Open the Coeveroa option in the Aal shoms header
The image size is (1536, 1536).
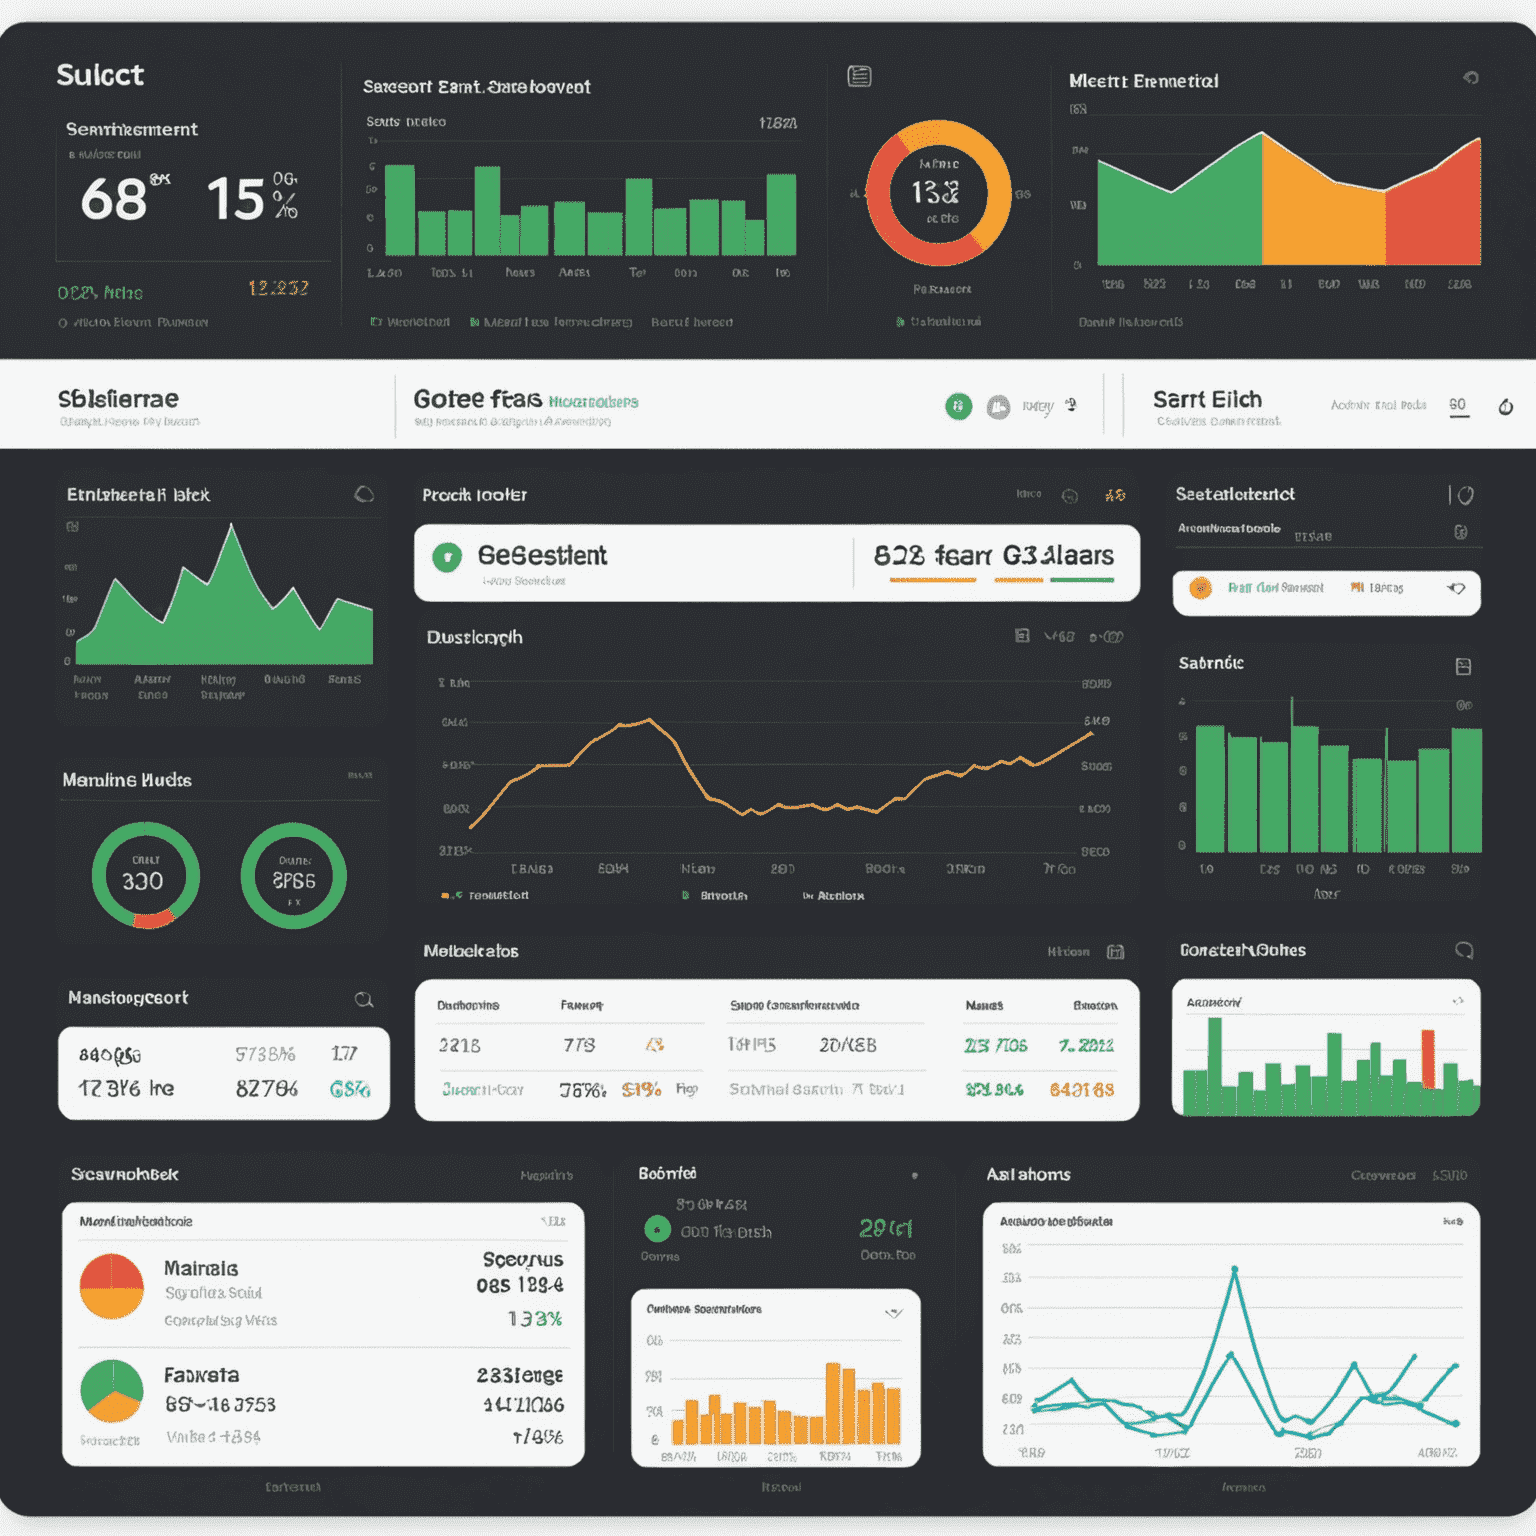coord(1383,1176)
